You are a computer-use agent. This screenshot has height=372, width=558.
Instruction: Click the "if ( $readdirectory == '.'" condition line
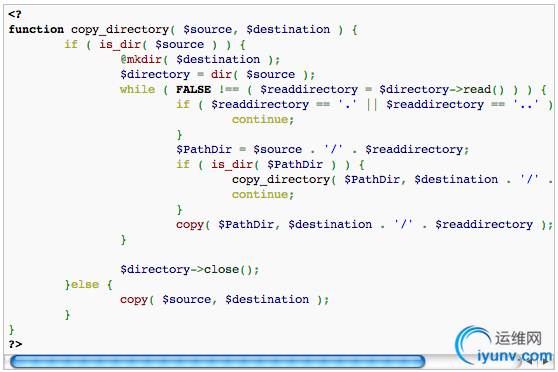click(364, 104)
